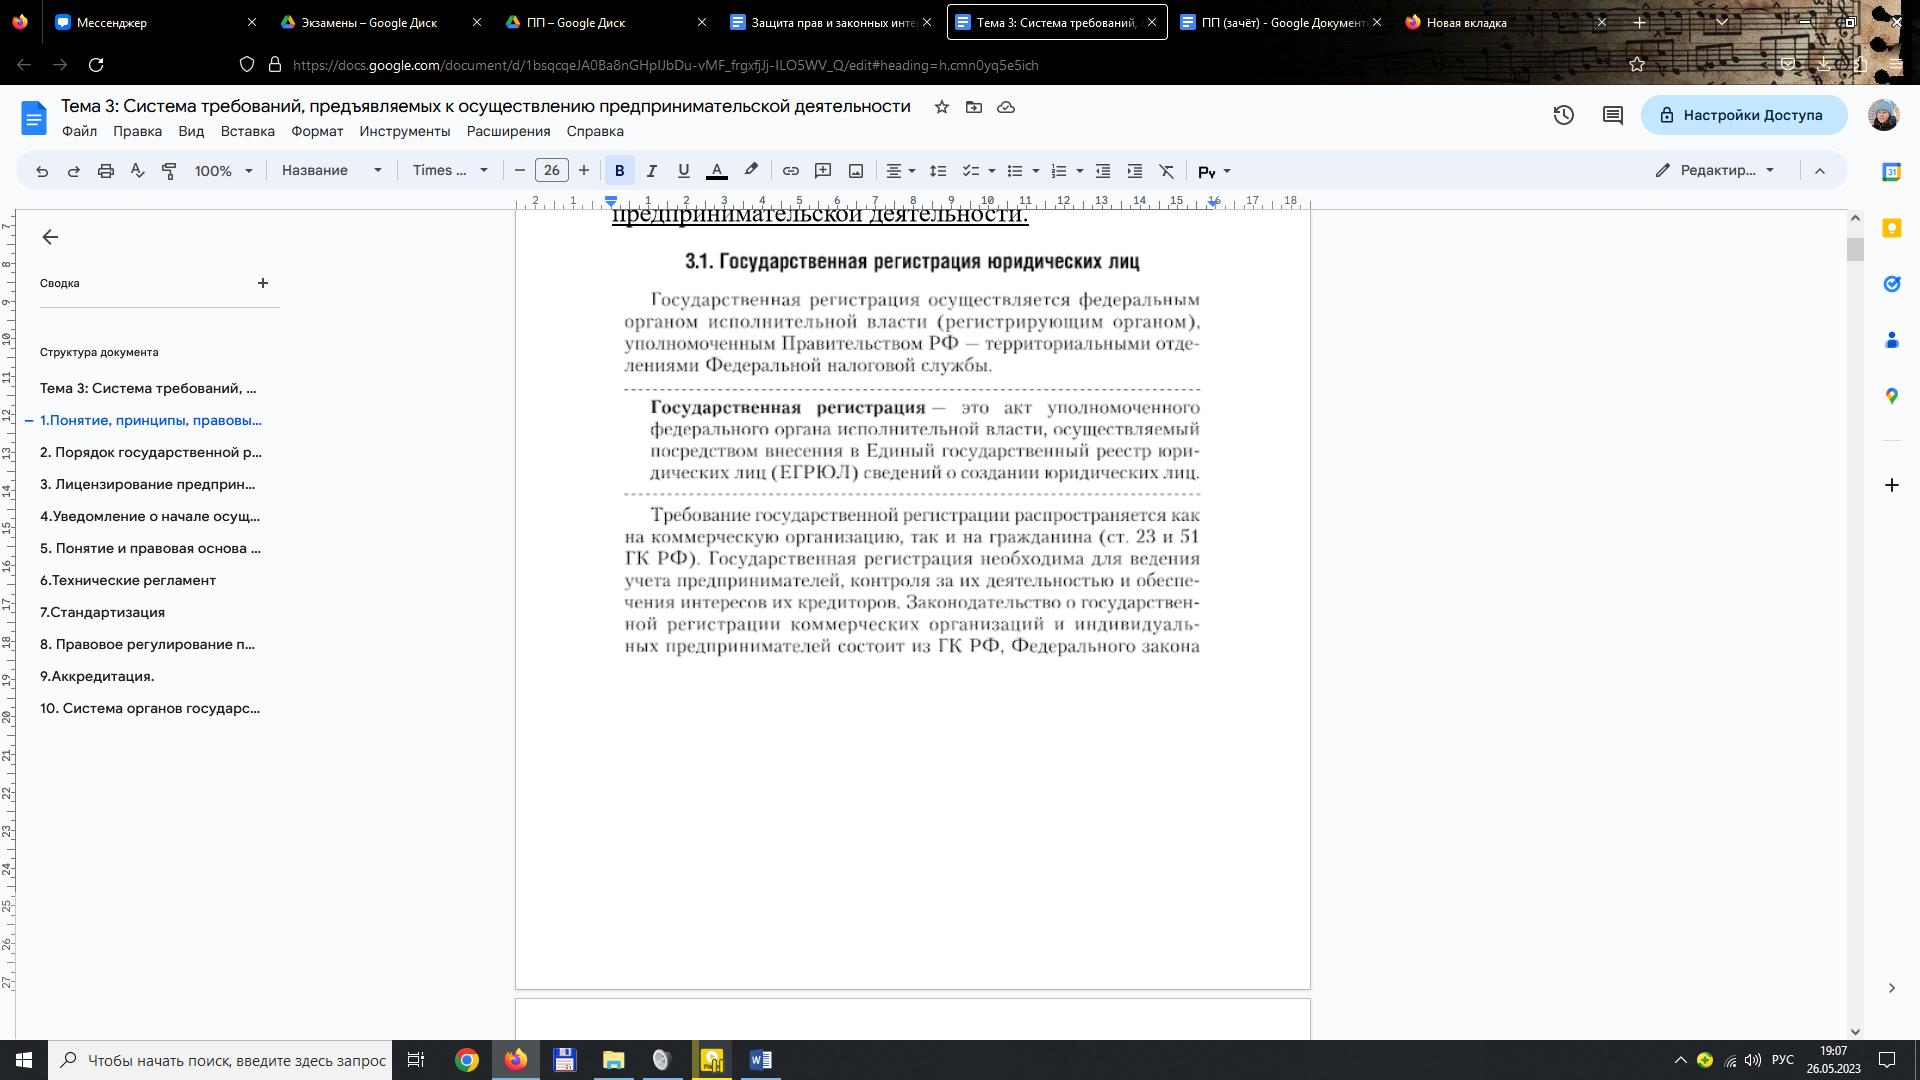Open Google Maps side panel icon
Viewport: 1920px width, 1080px height.
pos(1892,396)
